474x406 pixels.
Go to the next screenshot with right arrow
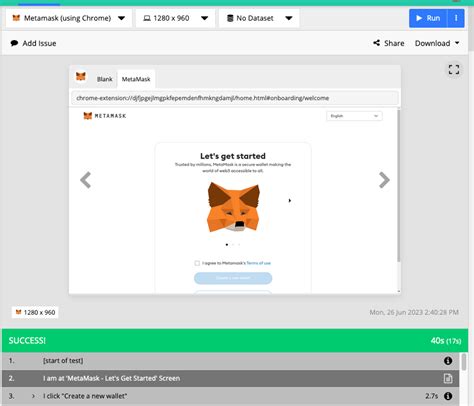[x=384, y=180]
